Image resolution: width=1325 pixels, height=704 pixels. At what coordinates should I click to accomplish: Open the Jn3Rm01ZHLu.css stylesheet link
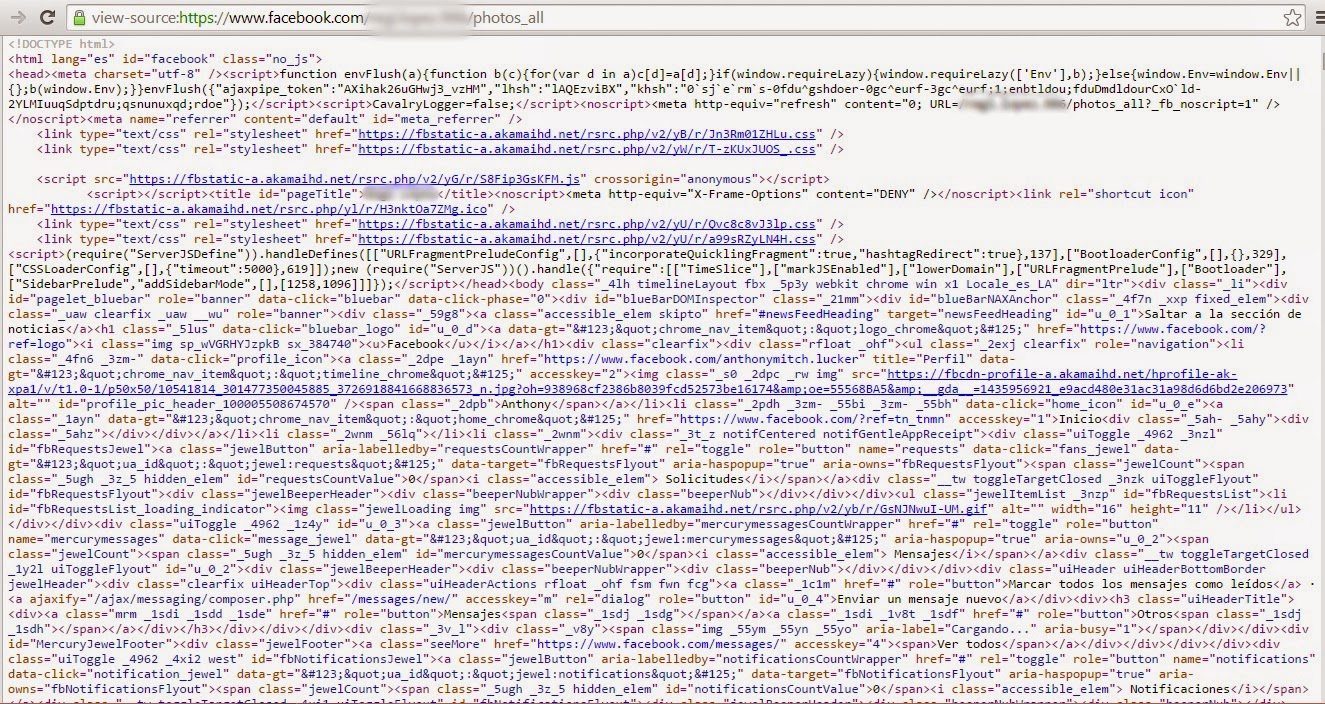[x=588, y=134]
